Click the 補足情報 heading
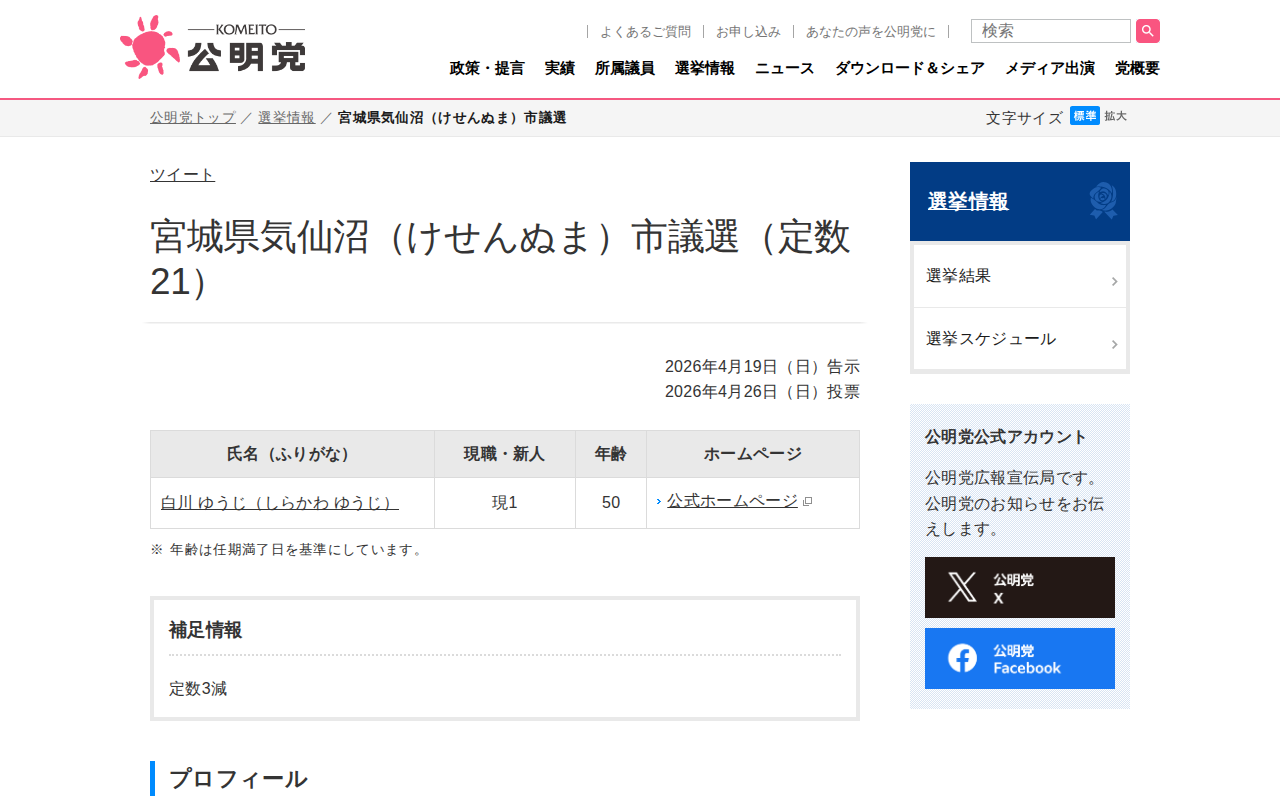Screen dimensions: 1280x800 (205, 630)
